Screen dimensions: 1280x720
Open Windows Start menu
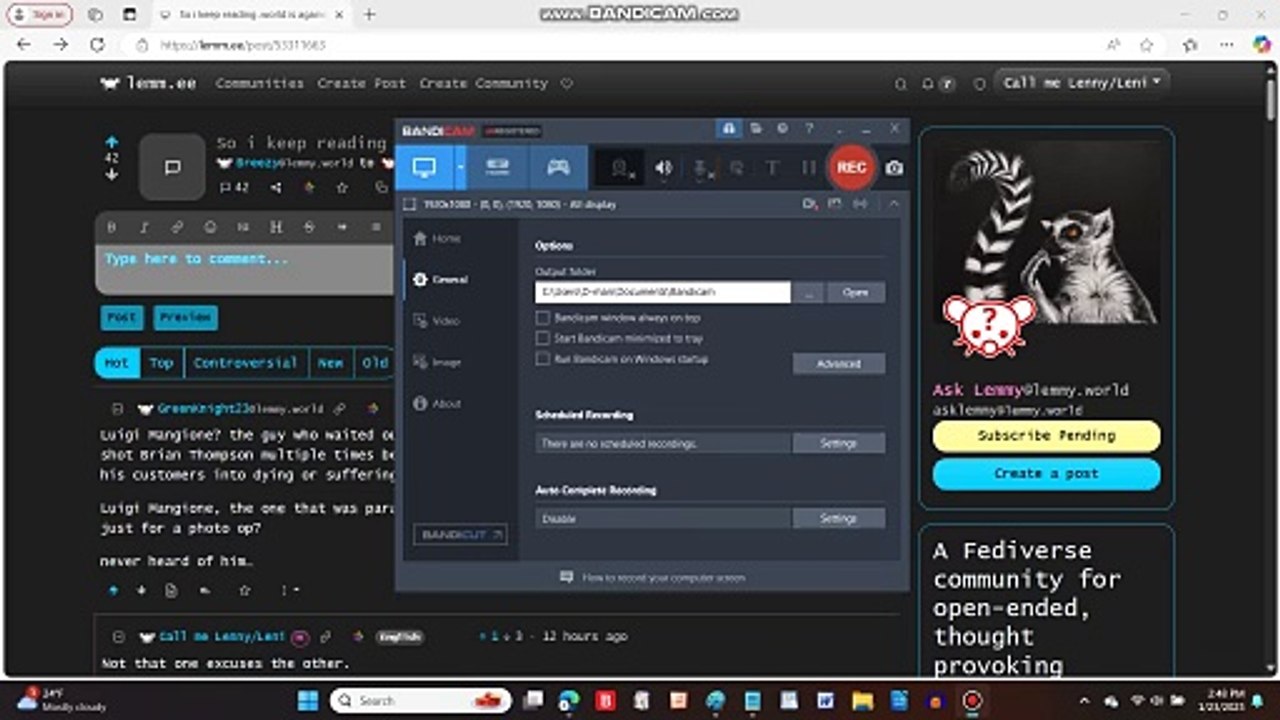308,700
